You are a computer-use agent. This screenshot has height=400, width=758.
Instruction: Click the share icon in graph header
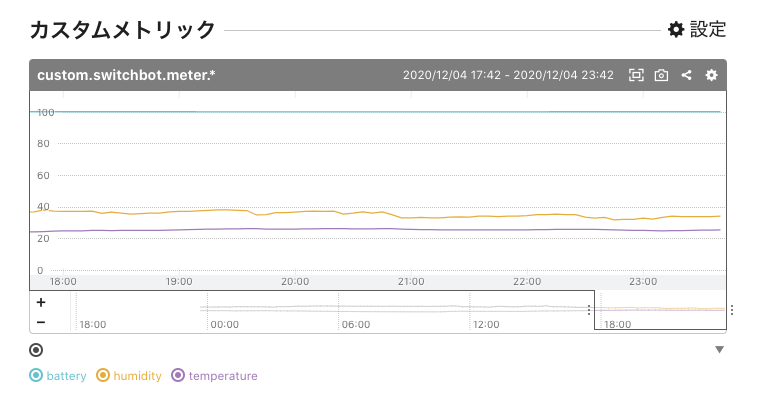(x=686, y=75)
